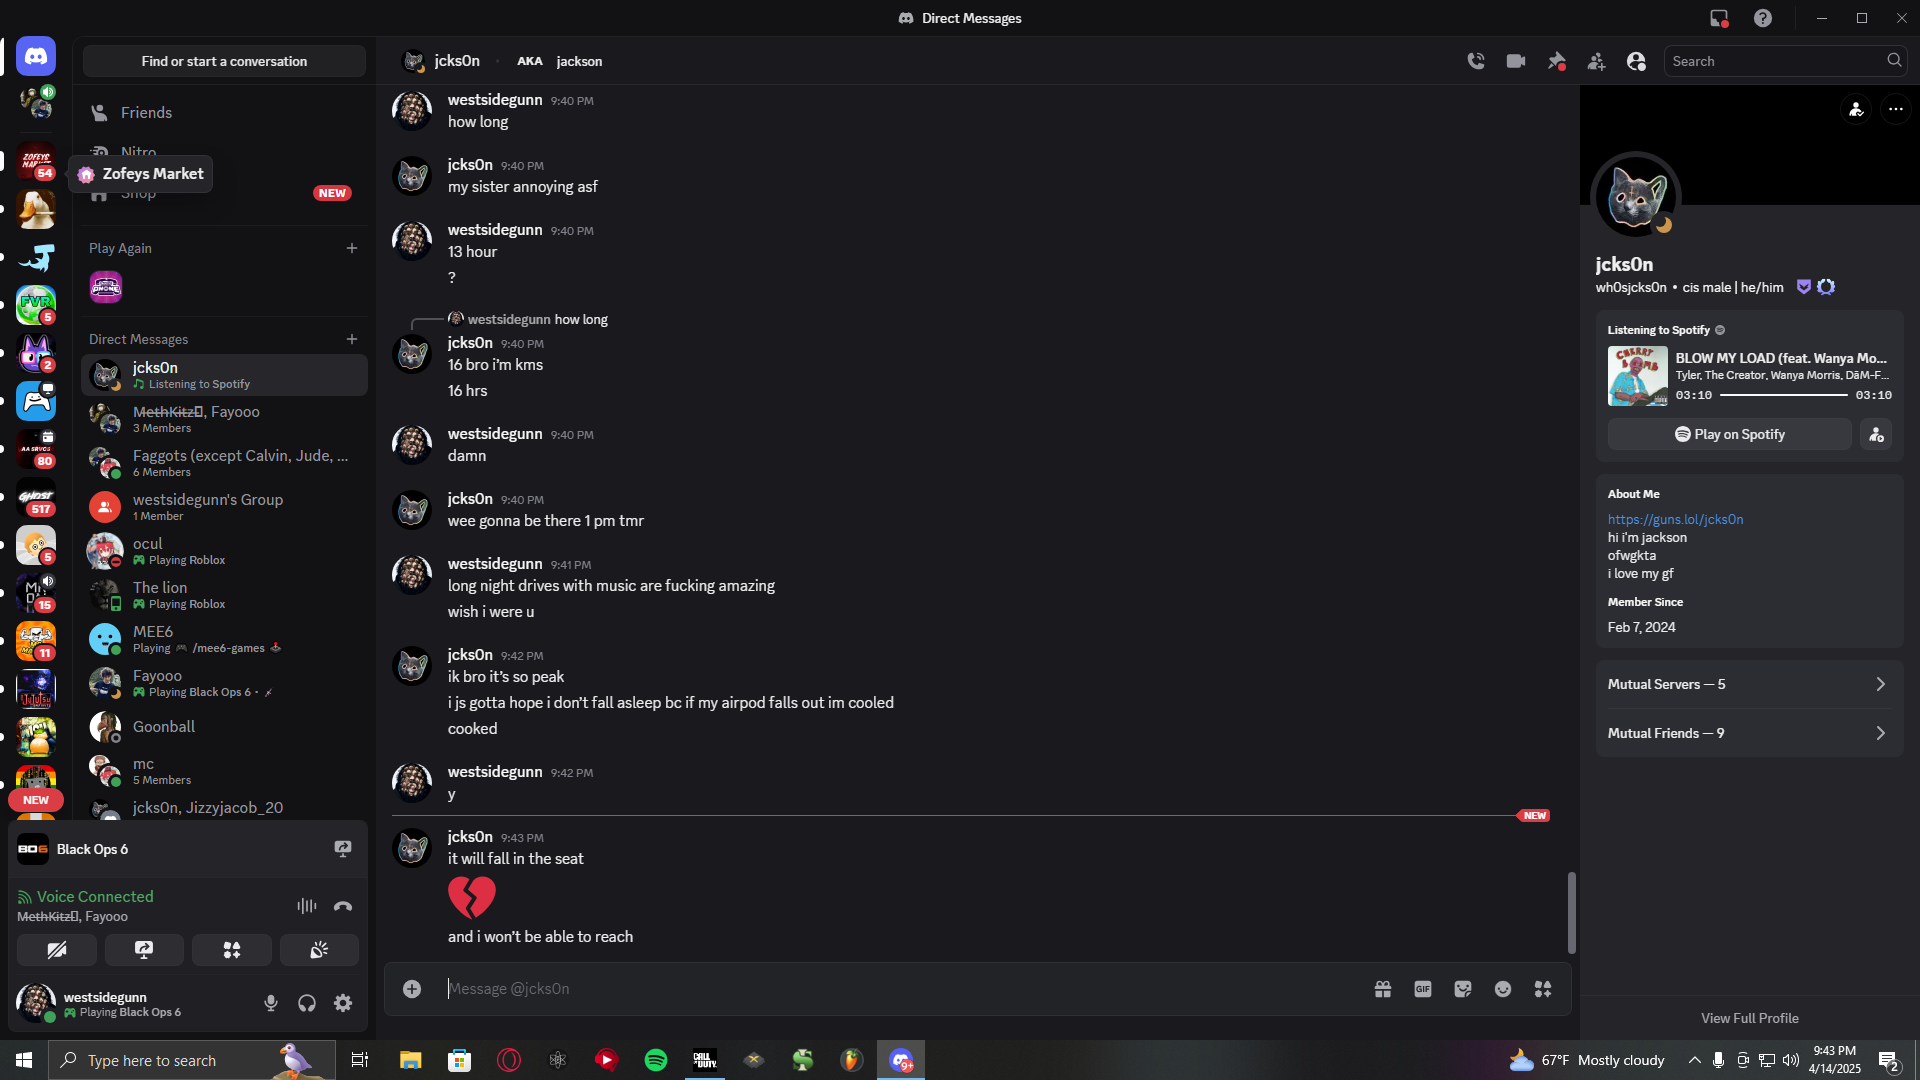Screen dimensions: 1920x1080
Task: Open the message attachment plus menu
Action: [412, 989]
